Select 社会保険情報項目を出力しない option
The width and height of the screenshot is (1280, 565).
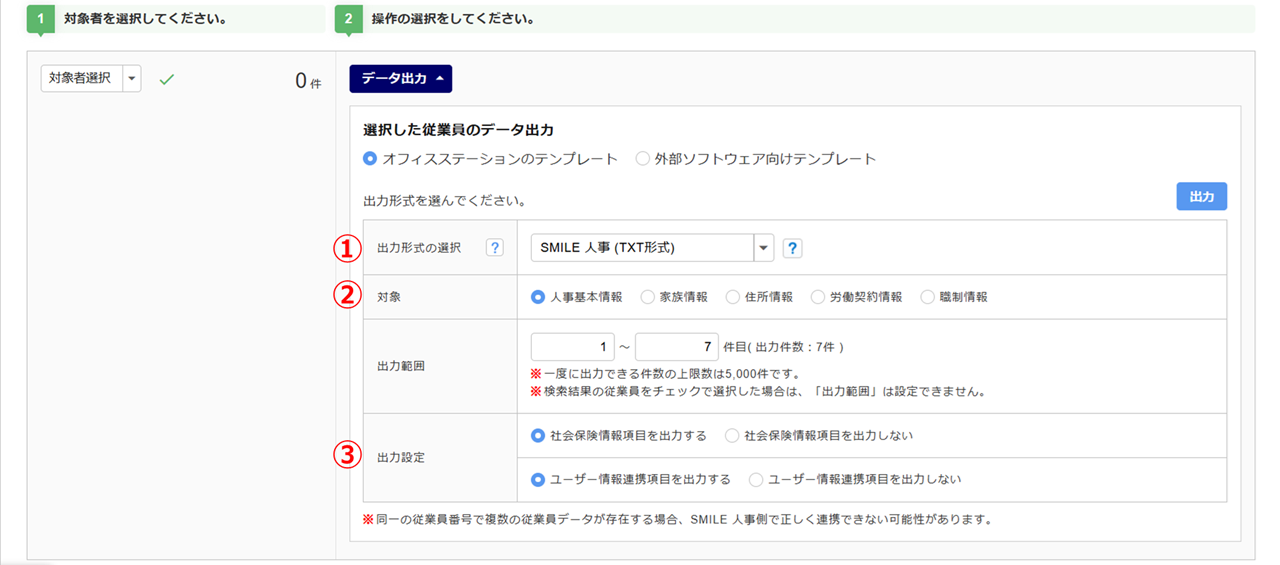pyautogui.click(x=732, y=436)
